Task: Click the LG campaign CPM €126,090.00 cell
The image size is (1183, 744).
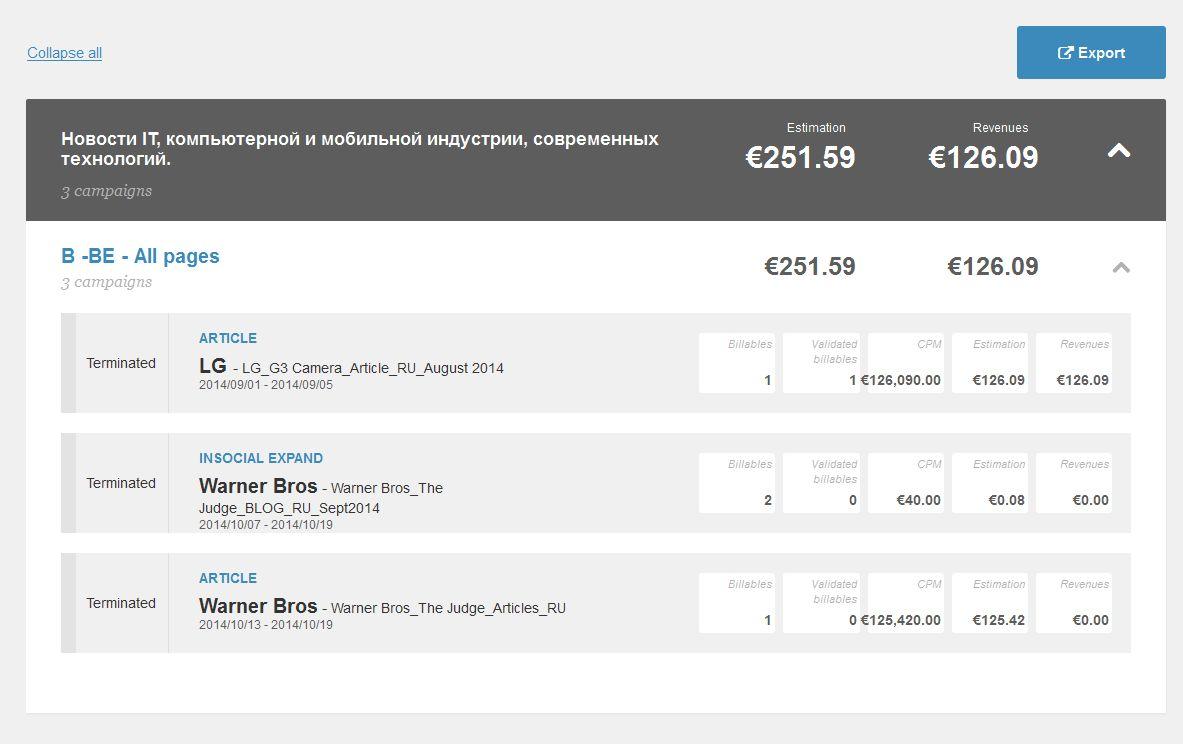Action: pyautogui.click(x=904, y=363)
